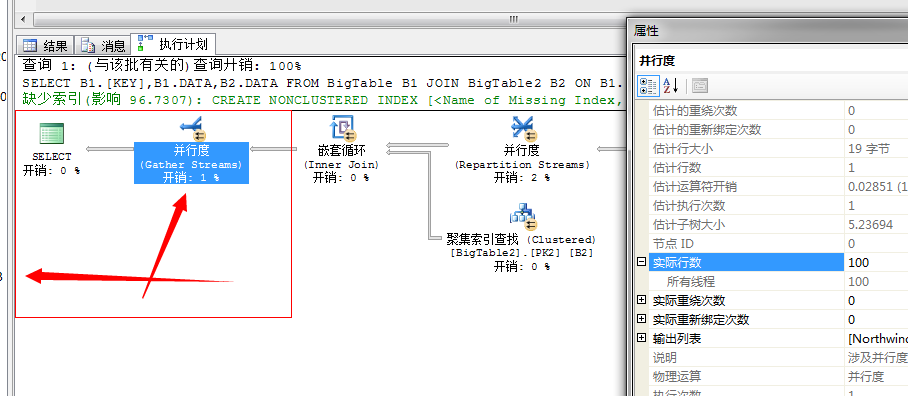Switch to the 执行计划 tab

pos(173,44)
